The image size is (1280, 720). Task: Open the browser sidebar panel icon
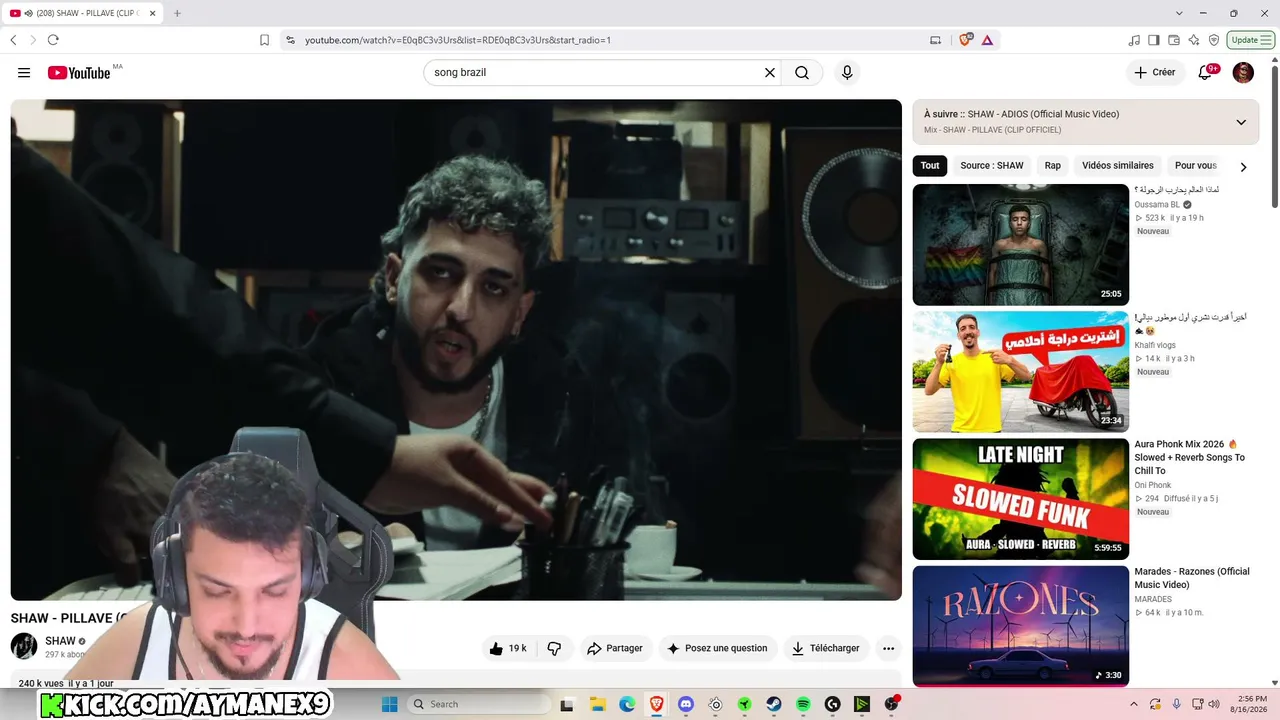pyautogui.click(x=1154, y=40)
